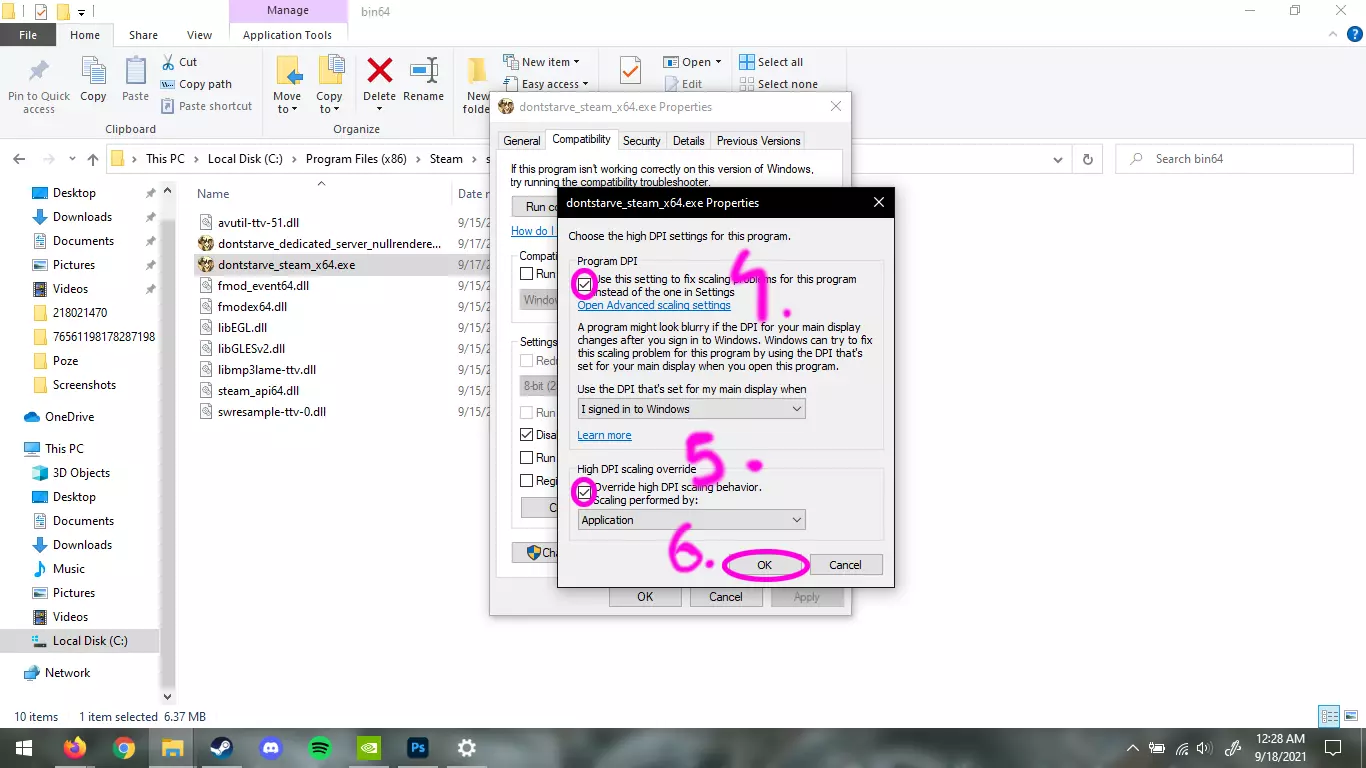Go back with the address bar Back arrow
Screen dimensions: 1366x768
19,159
